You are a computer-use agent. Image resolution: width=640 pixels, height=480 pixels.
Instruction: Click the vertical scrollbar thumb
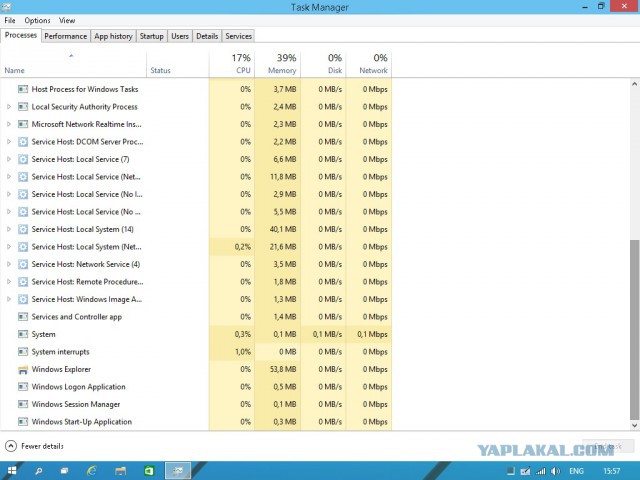[634, 330]
